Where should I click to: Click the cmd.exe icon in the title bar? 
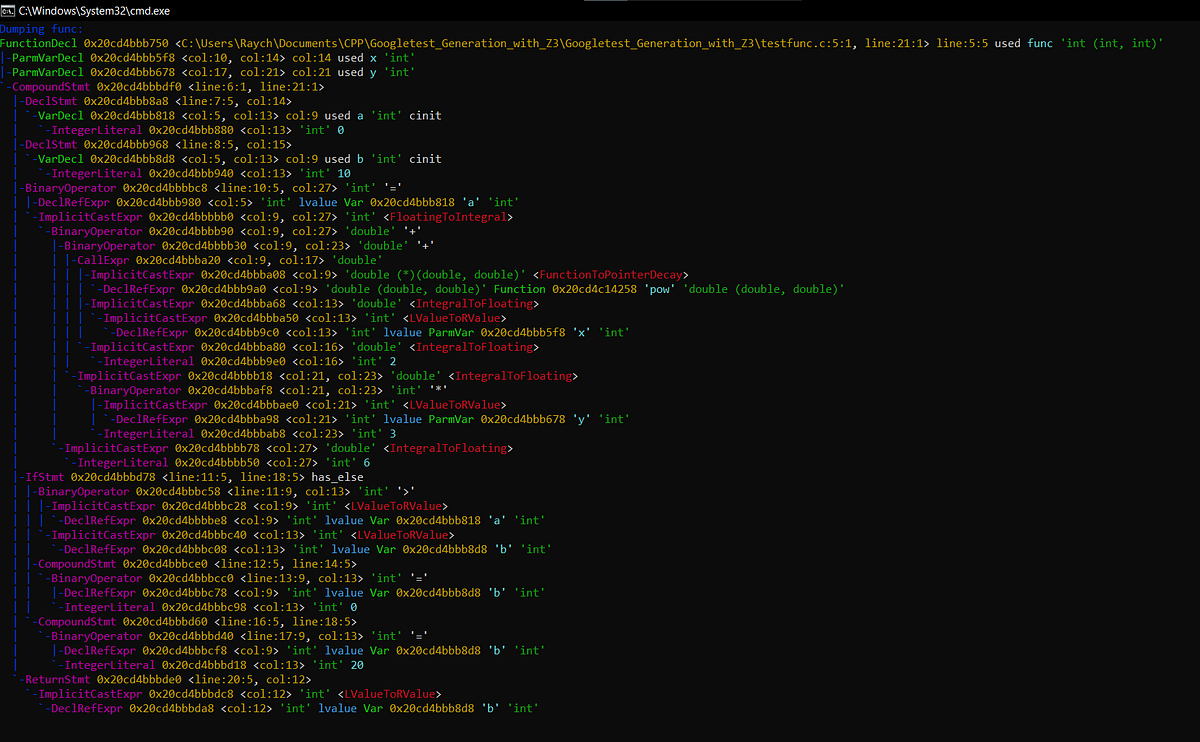[9, 10]
